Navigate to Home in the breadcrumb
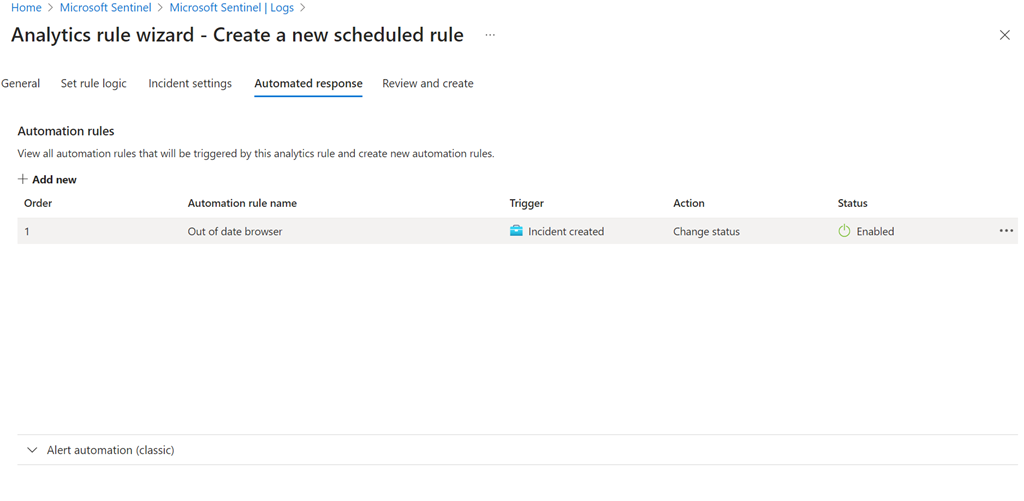Image resolution: width=1024 pixels, height=501 pixels. tap(26, 8)
